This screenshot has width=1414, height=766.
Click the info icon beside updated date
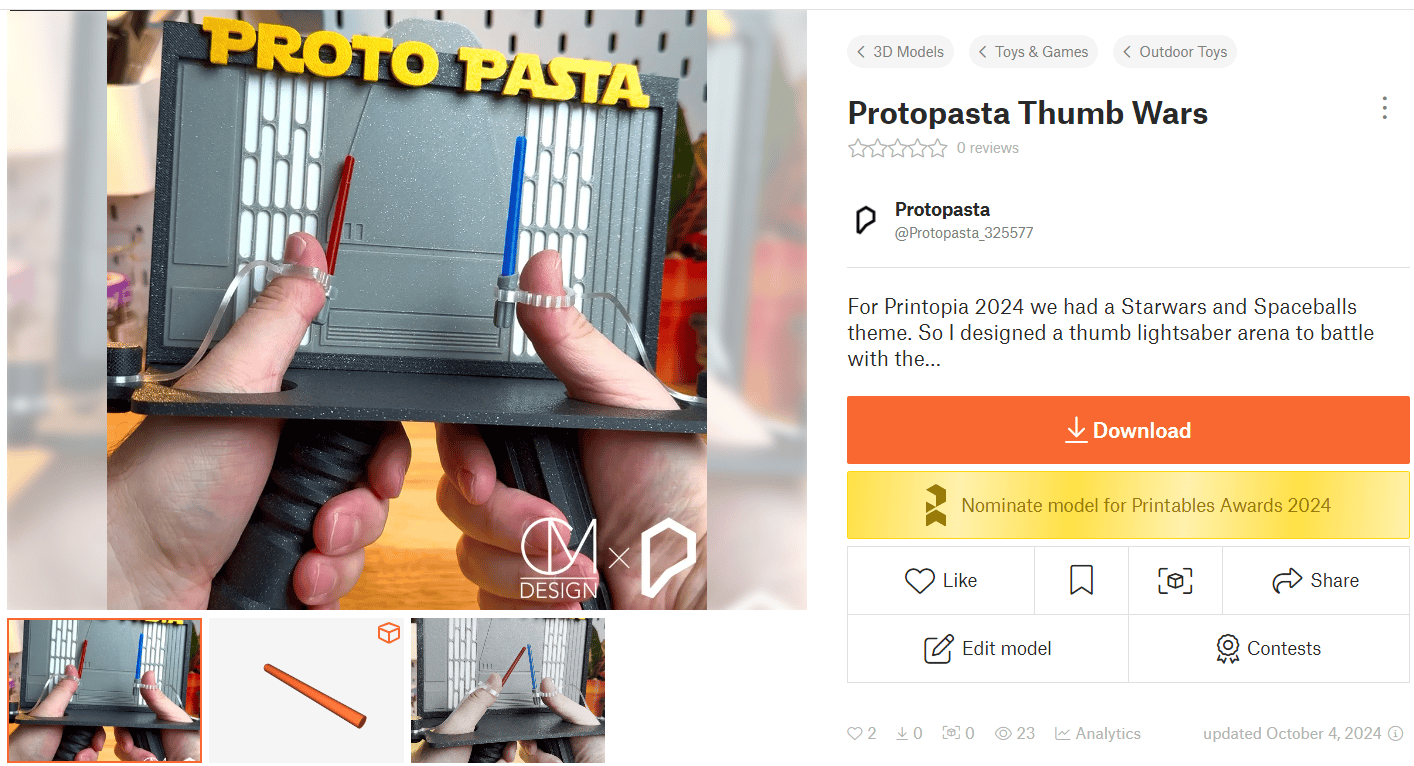(x=1397, y=733)
